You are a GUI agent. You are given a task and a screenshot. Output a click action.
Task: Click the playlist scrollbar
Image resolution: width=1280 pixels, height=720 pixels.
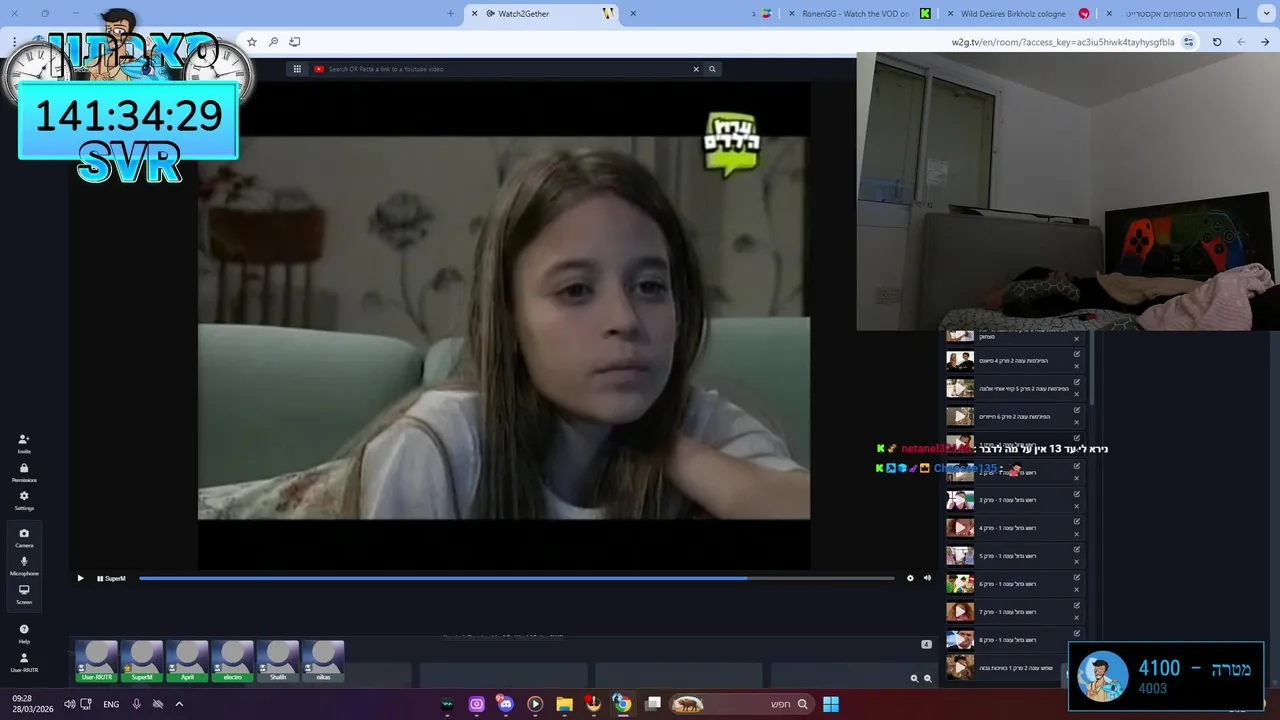[1091, 368]
